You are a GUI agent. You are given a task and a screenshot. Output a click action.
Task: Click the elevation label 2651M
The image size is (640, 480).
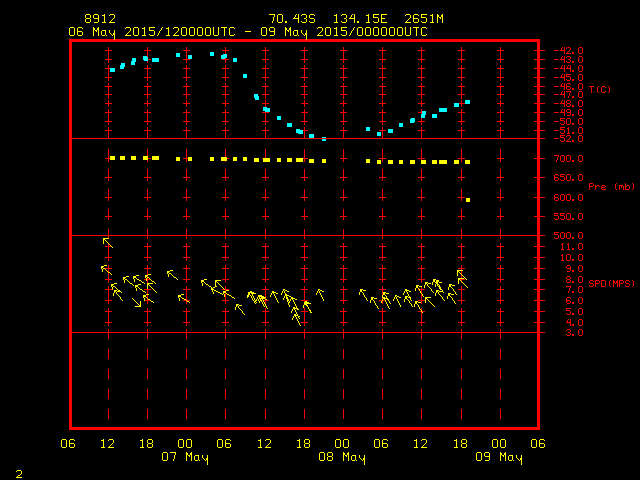424,19
